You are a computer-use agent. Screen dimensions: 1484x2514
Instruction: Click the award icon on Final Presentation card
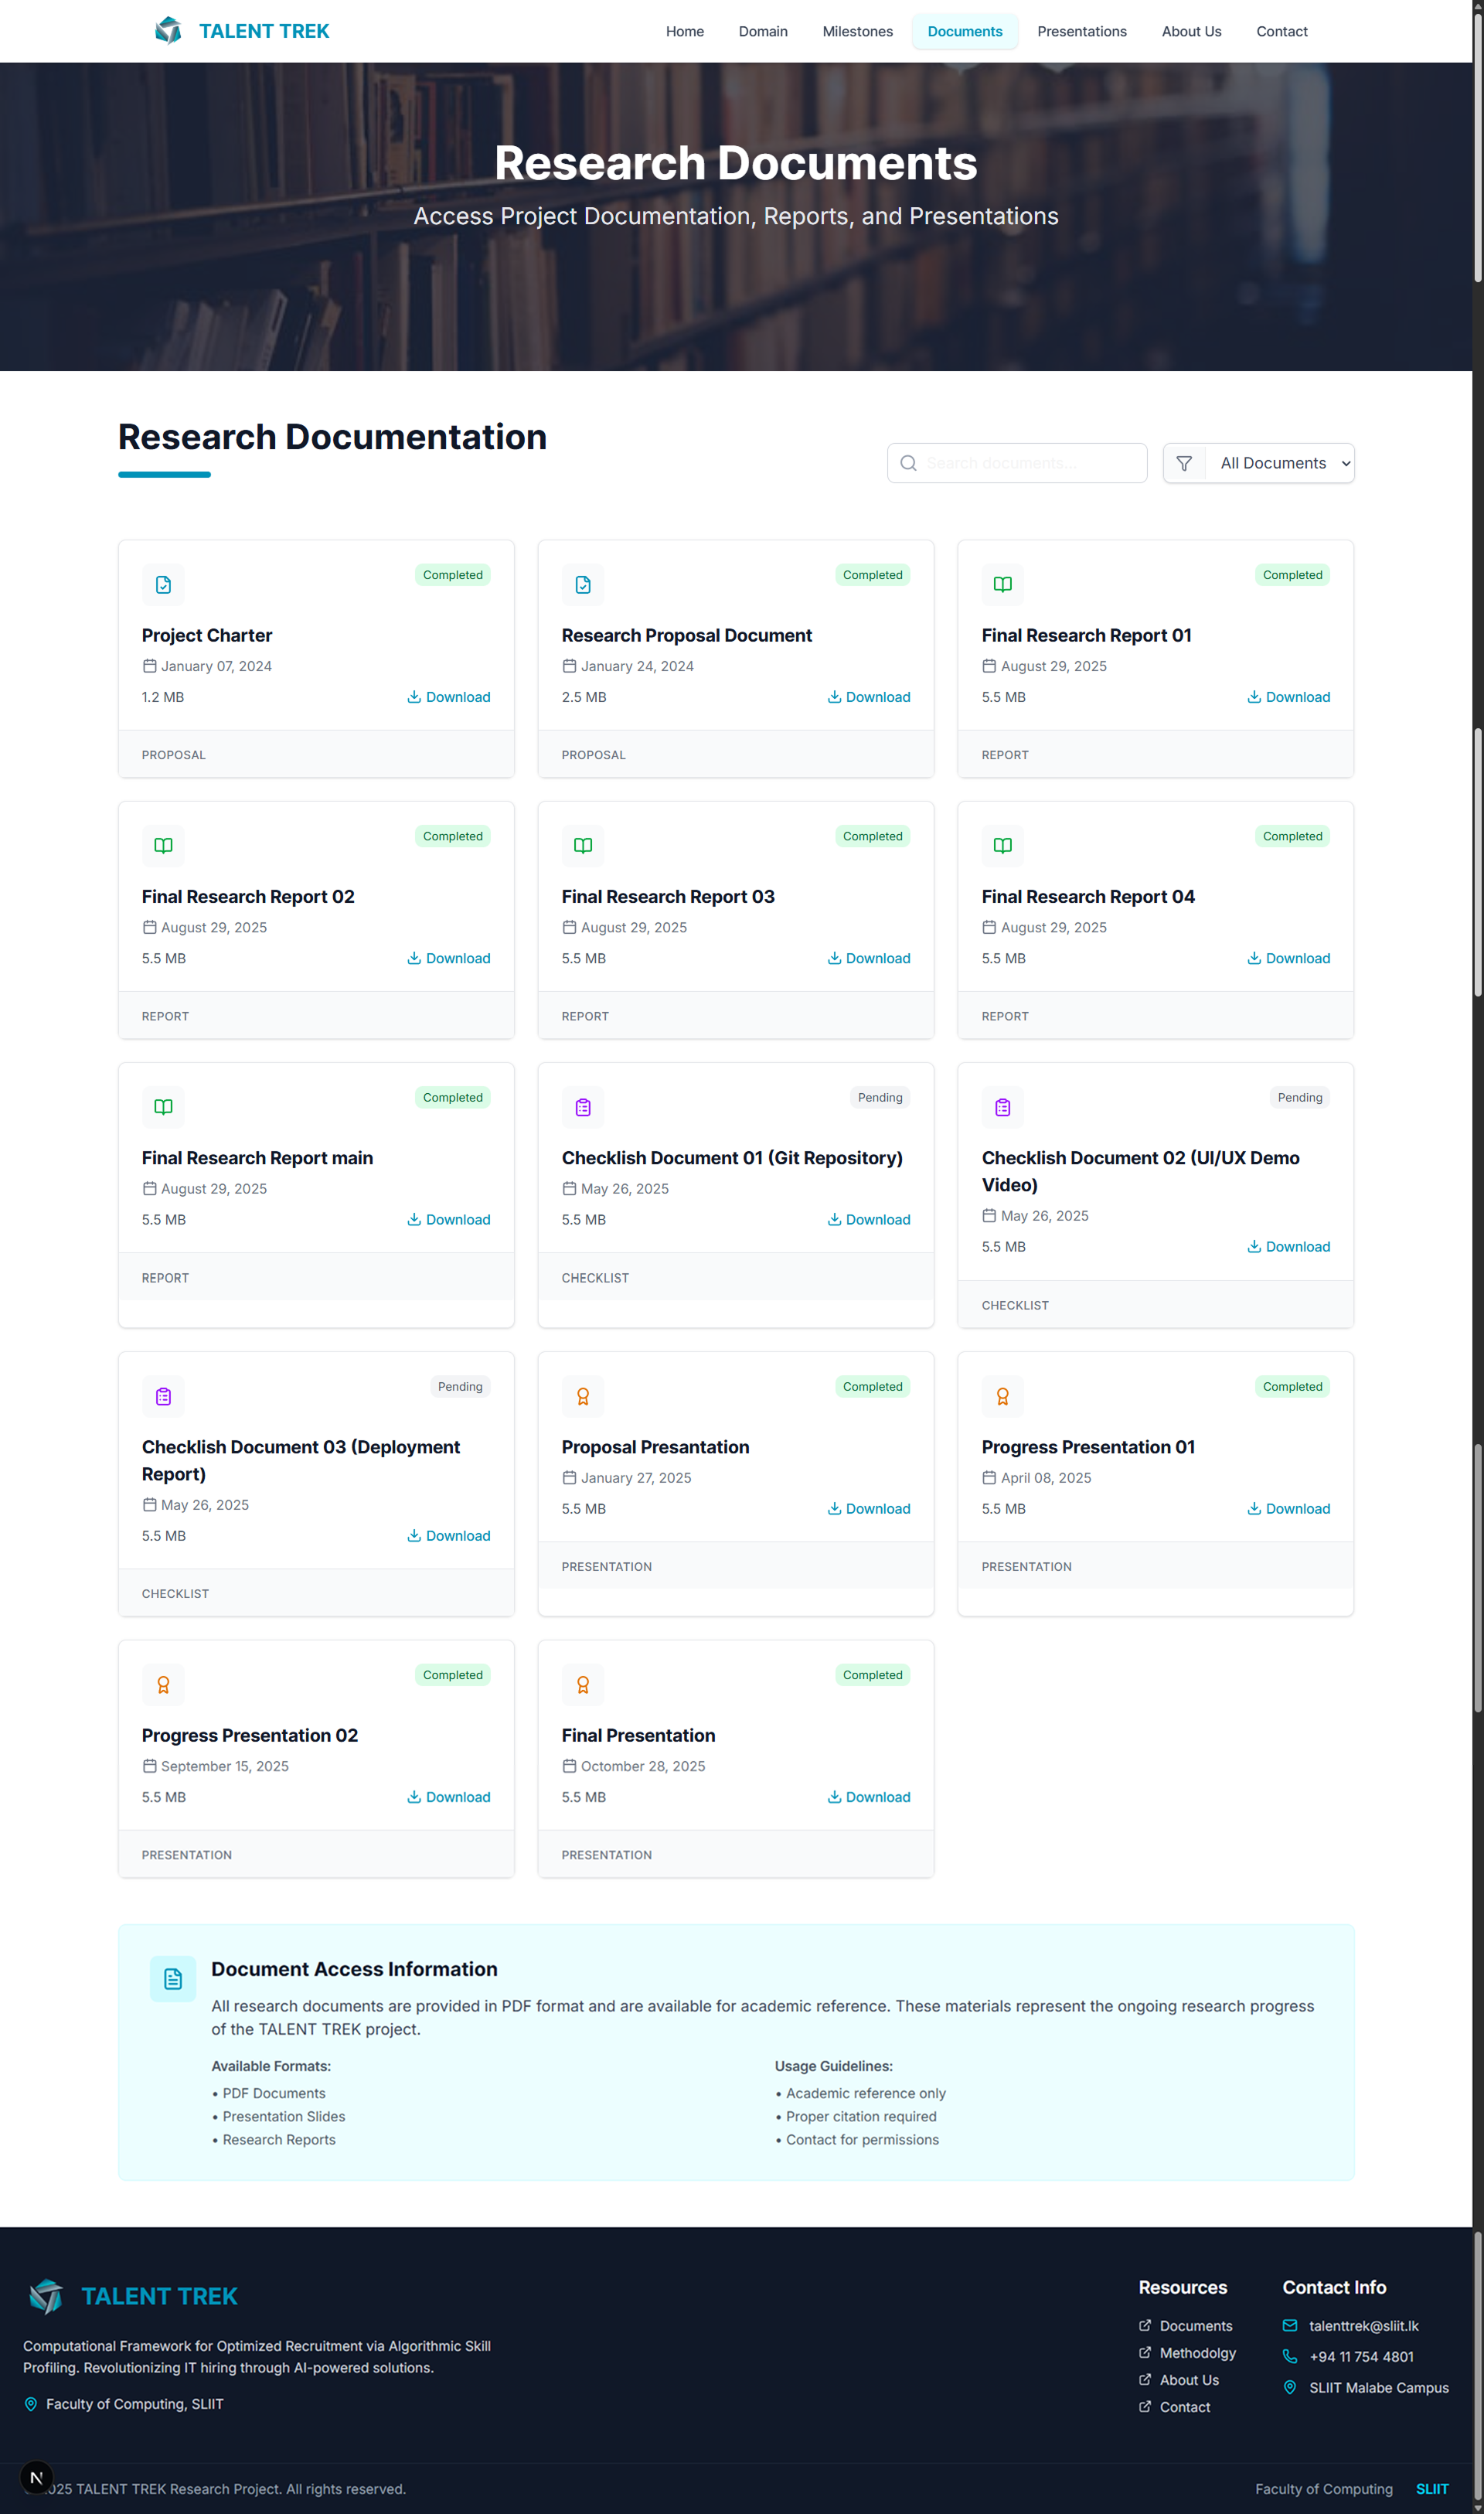pyautogui.click(x=583, y=1685)
